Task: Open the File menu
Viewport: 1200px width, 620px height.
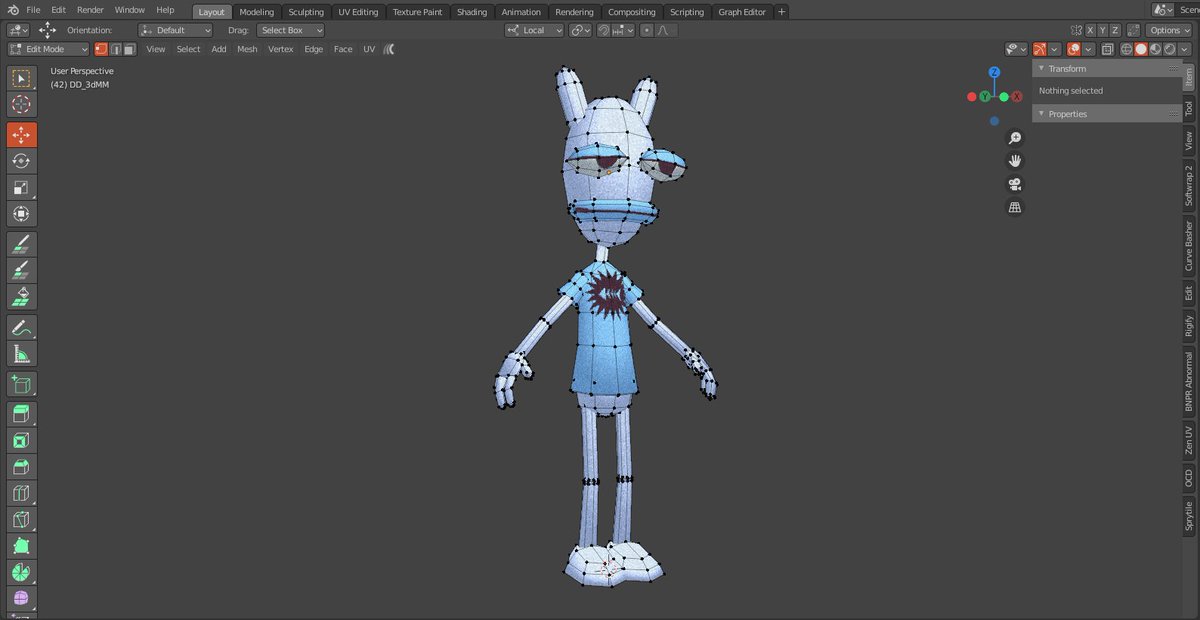Action: [33, 10]
